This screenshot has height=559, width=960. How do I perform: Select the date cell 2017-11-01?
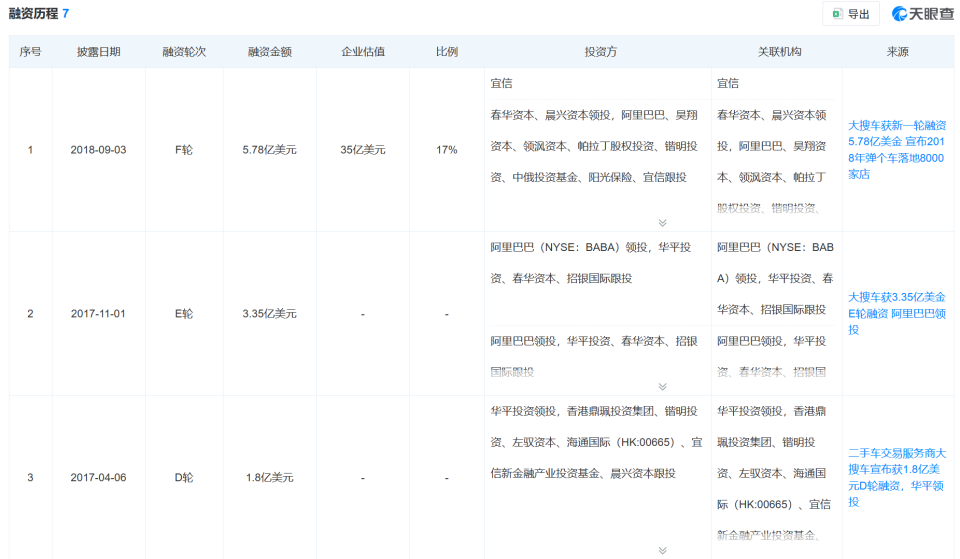pos(99,313)
